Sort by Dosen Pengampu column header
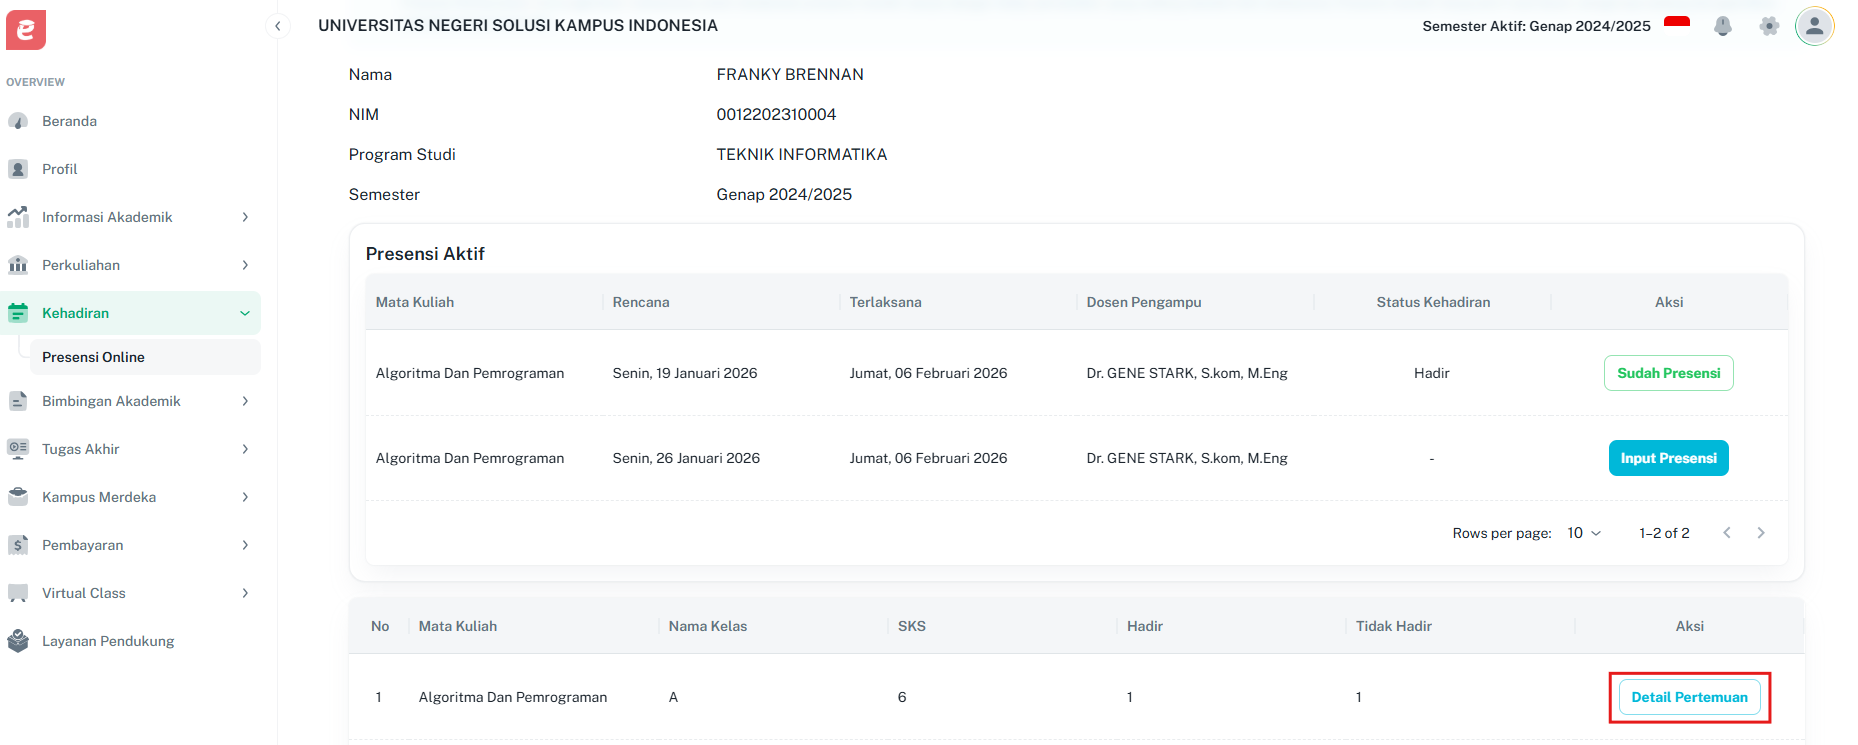 [1144, 302]
